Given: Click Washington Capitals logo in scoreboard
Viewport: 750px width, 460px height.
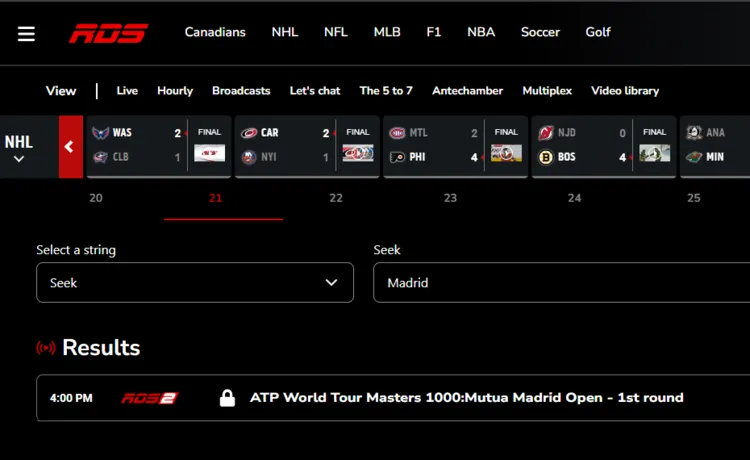Looking at the screenshot, I should (100, 132).
